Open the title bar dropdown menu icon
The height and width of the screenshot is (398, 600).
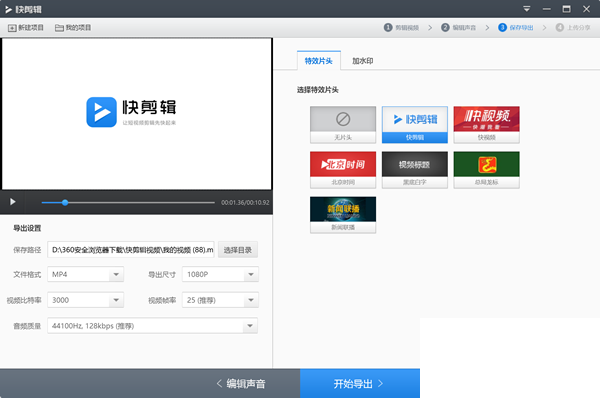click(x=527, y=9)
